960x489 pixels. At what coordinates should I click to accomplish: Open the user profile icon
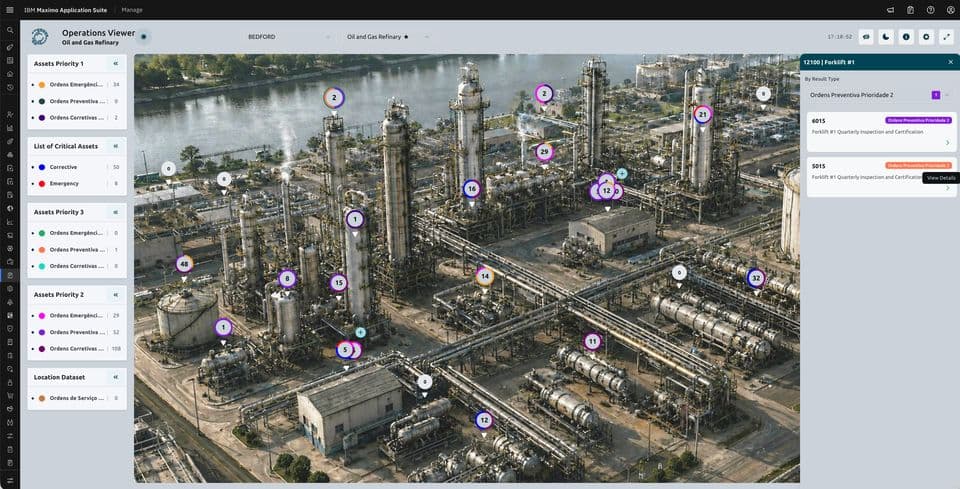(950, 10)
